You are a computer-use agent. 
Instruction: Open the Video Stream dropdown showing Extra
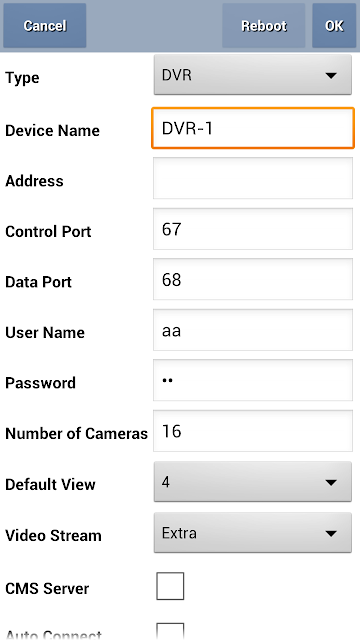point(253,533)
